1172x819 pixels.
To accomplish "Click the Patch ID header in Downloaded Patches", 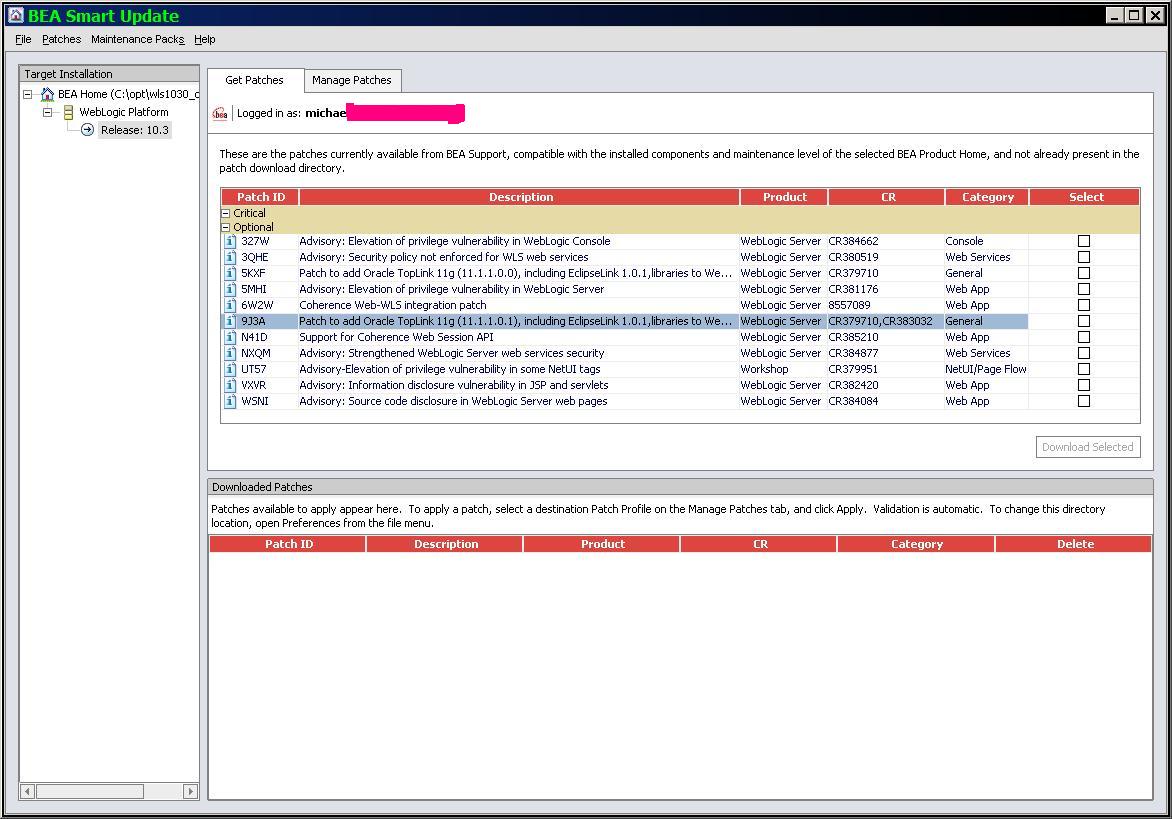I will tap(289, 544).
